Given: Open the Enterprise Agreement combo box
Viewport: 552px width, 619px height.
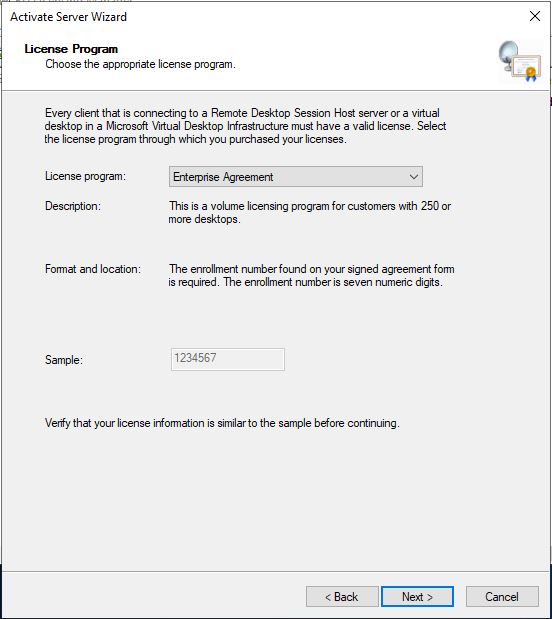Looking at the screenshot, I should point(296,176).
